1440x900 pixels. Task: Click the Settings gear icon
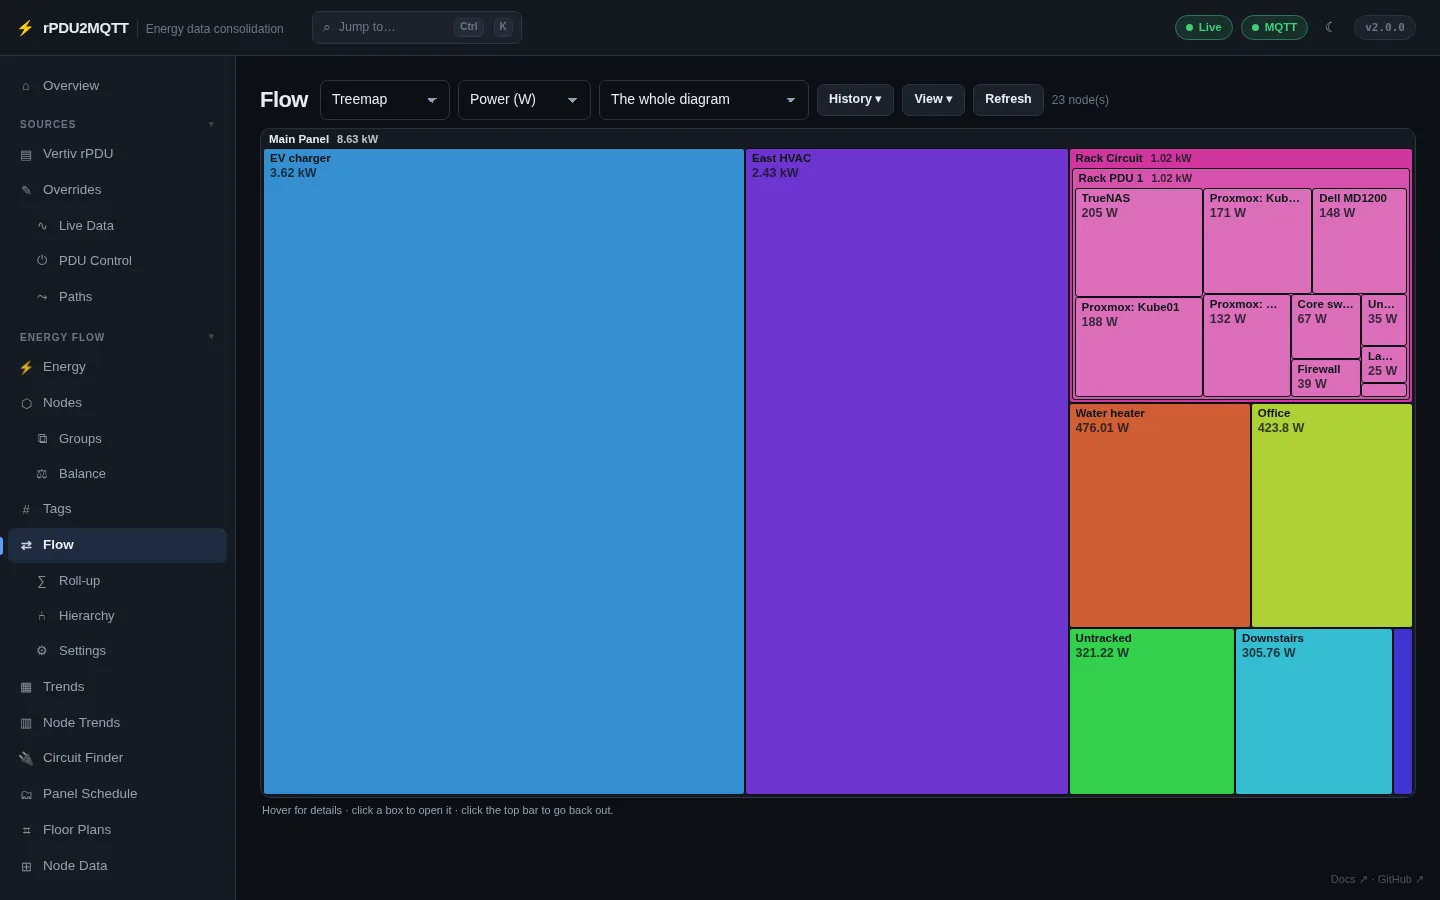point(42,651)
